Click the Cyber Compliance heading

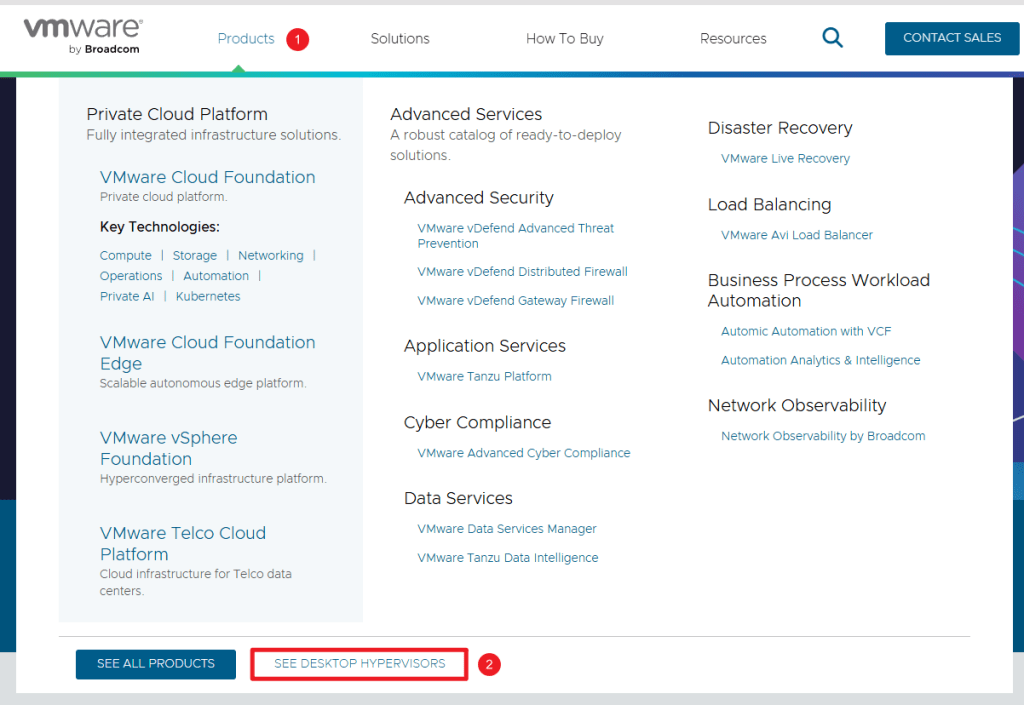click(x=477, y=422)
